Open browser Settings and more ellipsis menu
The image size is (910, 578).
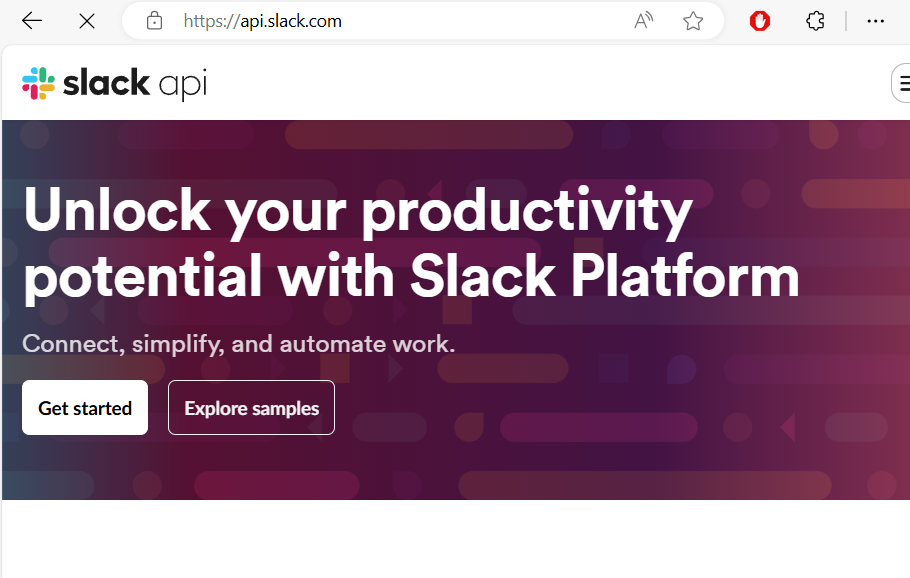tap(875, 21)
